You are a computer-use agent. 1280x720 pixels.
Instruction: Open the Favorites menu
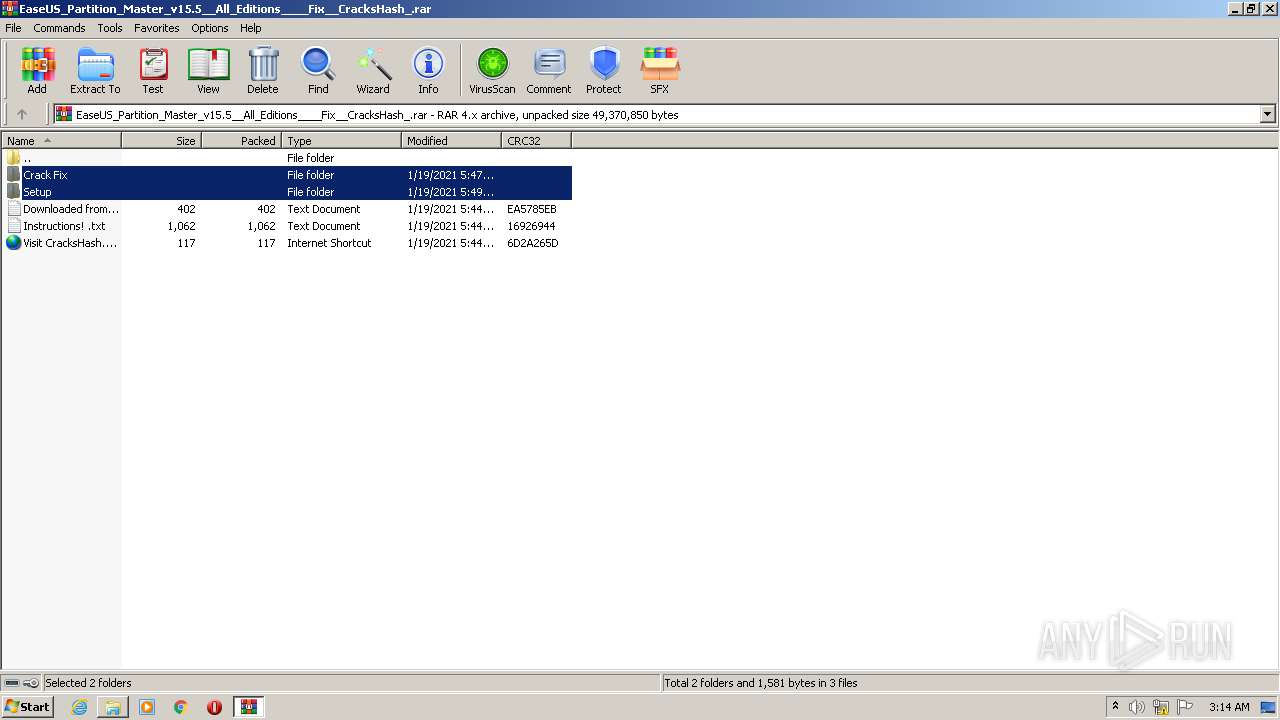click(x=157, y=28)
